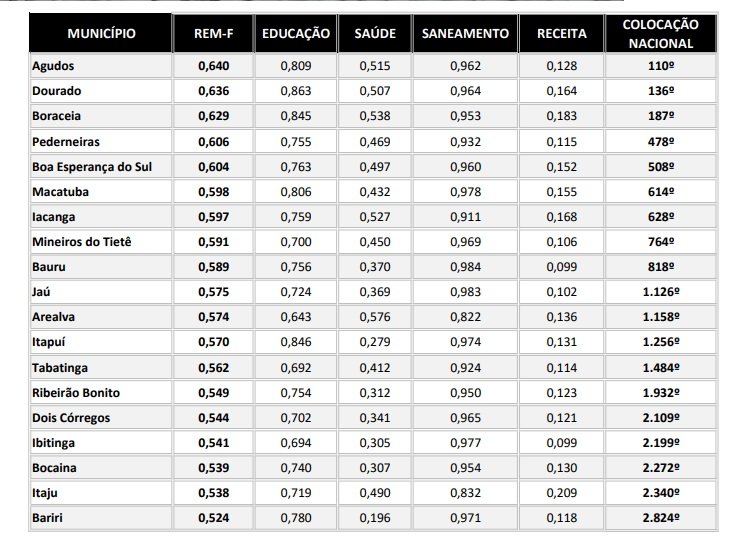
Task: Click the EDUCAÇÃO column header
Action: (296, 34)
